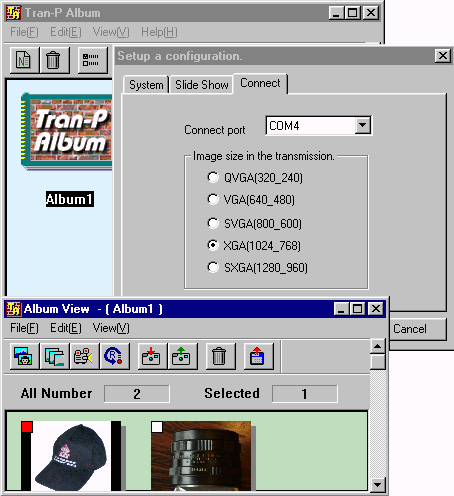Minimize the Tran-P Album window
454x496 pixels.
336,13
